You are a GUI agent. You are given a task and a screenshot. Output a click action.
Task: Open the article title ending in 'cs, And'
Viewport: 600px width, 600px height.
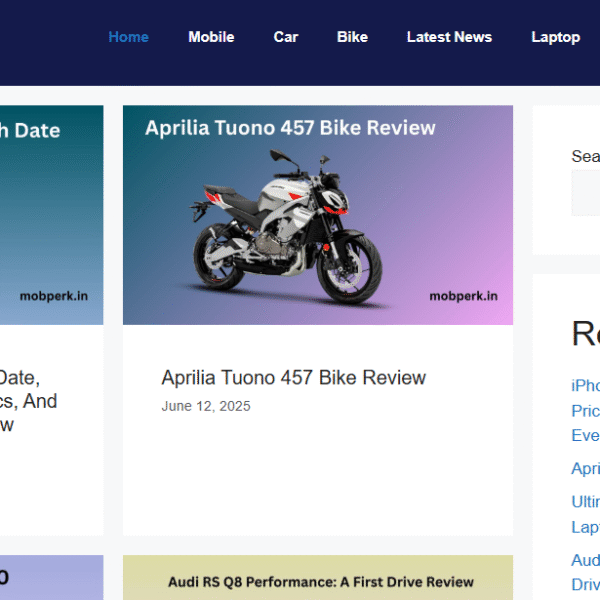[x=28, y=401]
